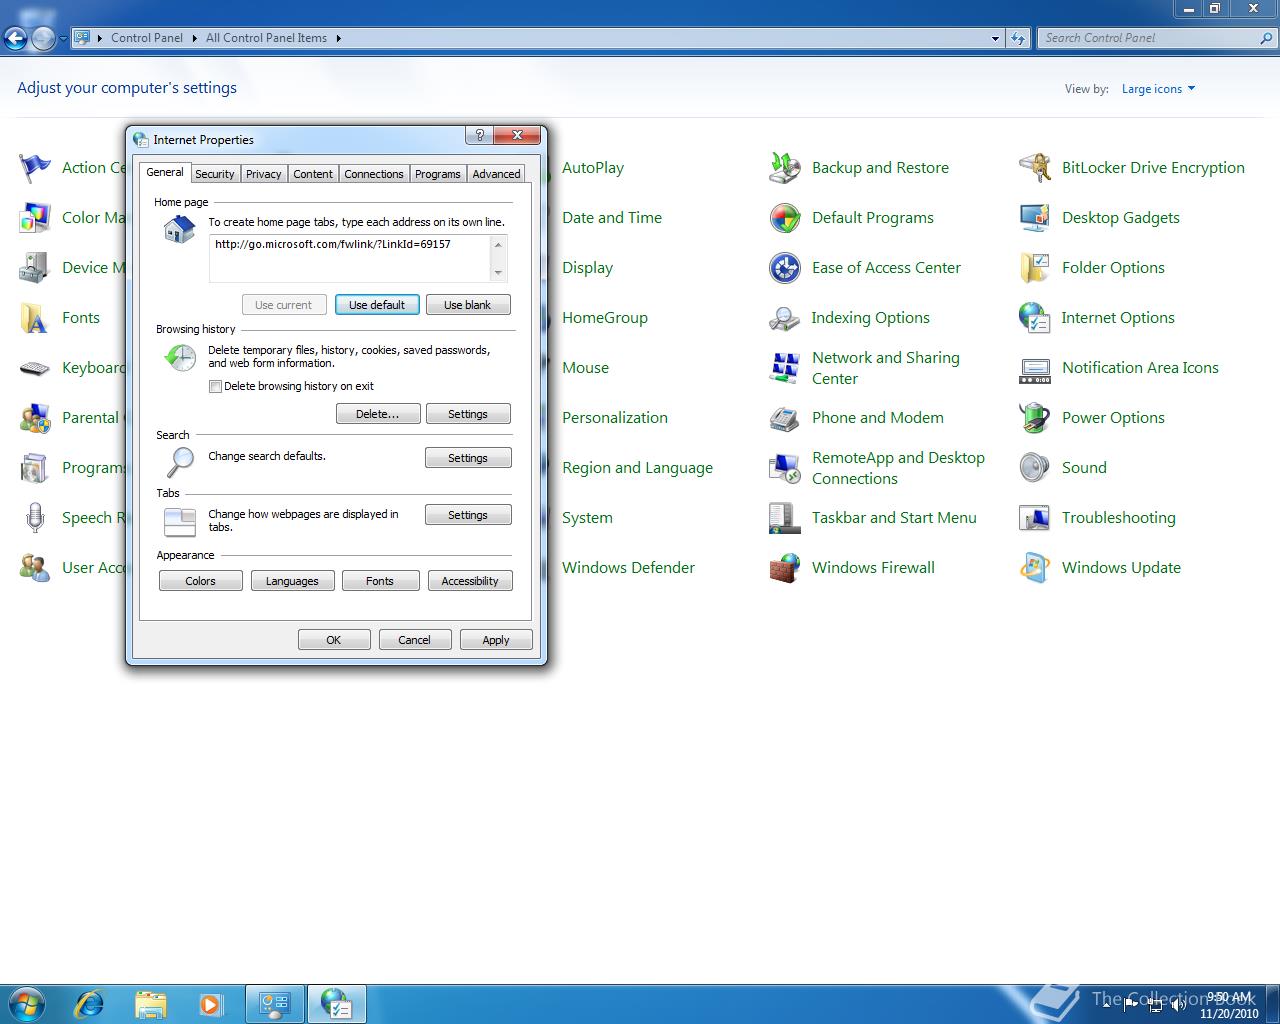
Task: Open the Phone and Modem icon
Action: 785,418
